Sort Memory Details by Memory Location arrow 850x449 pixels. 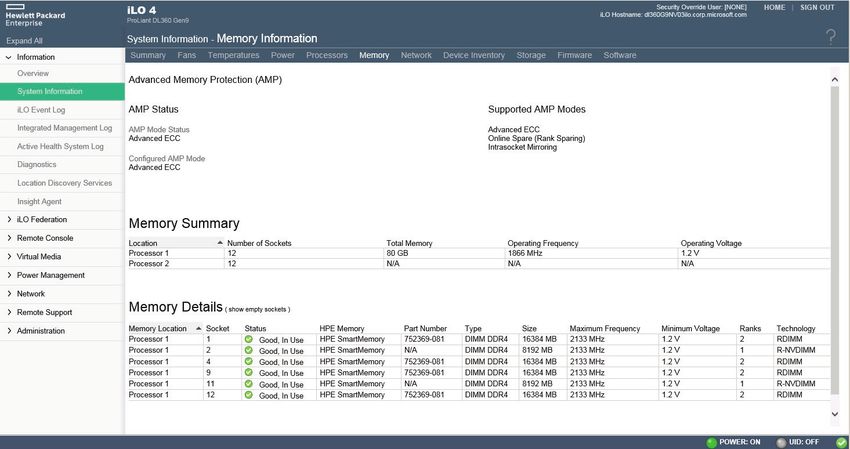(x=198, y=328)
